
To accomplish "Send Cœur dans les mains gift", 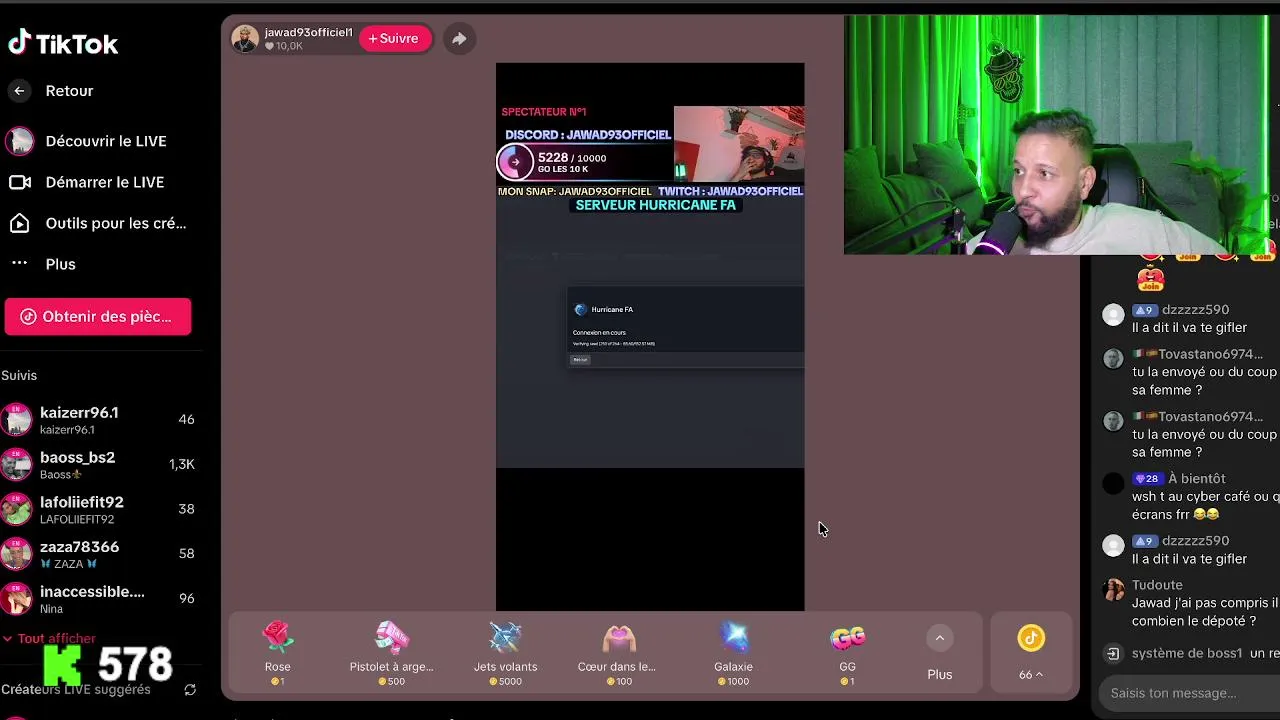I will click(x=618, y=652).
